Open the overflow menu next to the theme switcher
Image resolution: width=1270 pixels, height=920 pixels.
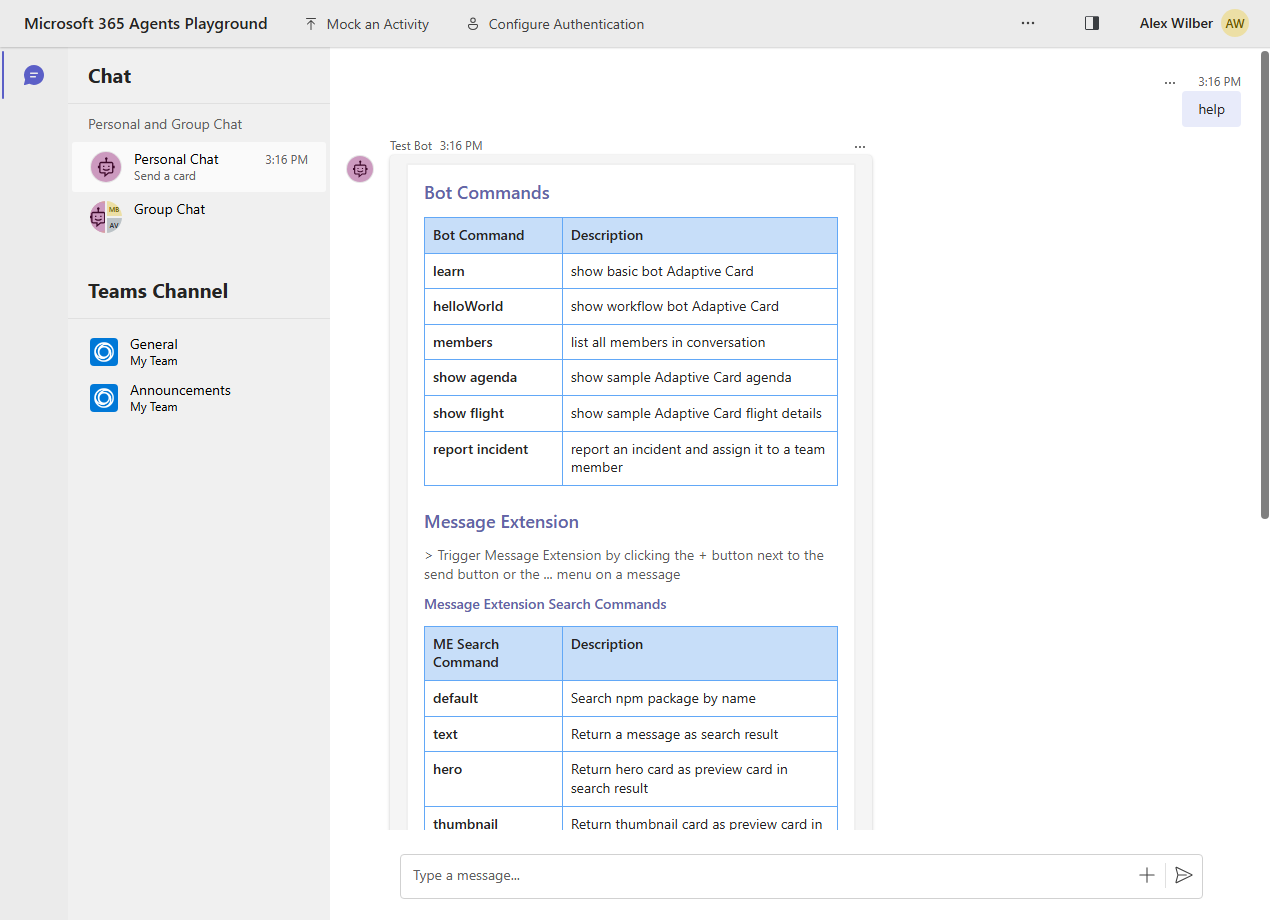(x=1028, y=22)
